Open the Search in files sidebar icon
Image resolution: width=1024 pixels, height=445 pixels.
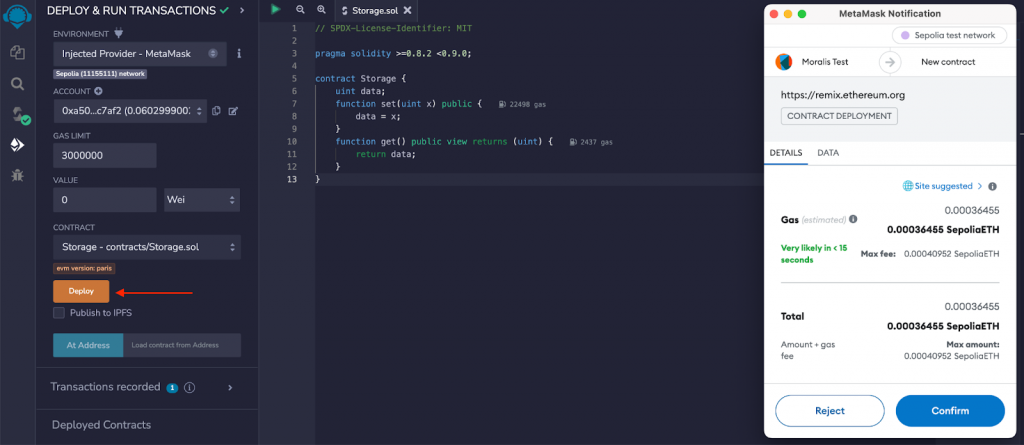coord(18,84)
